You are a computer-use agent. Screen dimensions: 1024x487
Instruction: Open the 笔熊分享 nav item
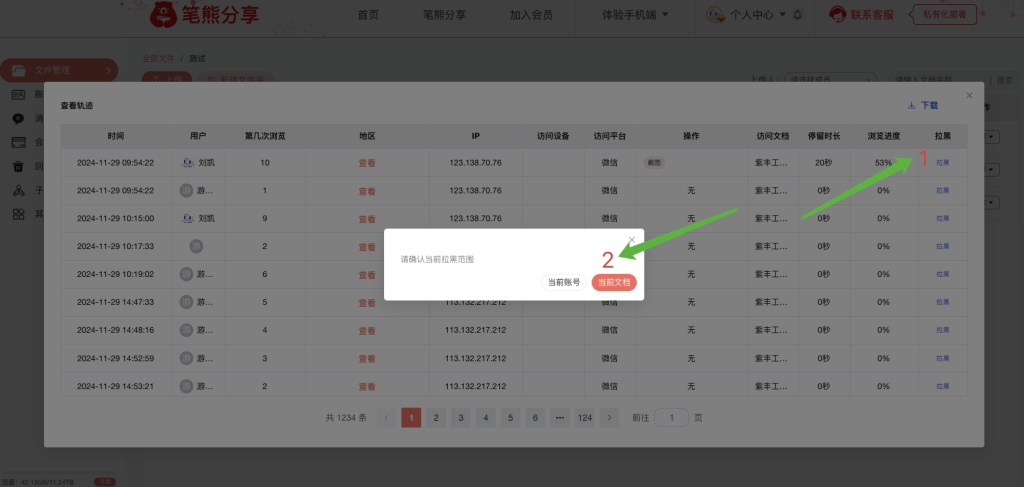point(444,14)
